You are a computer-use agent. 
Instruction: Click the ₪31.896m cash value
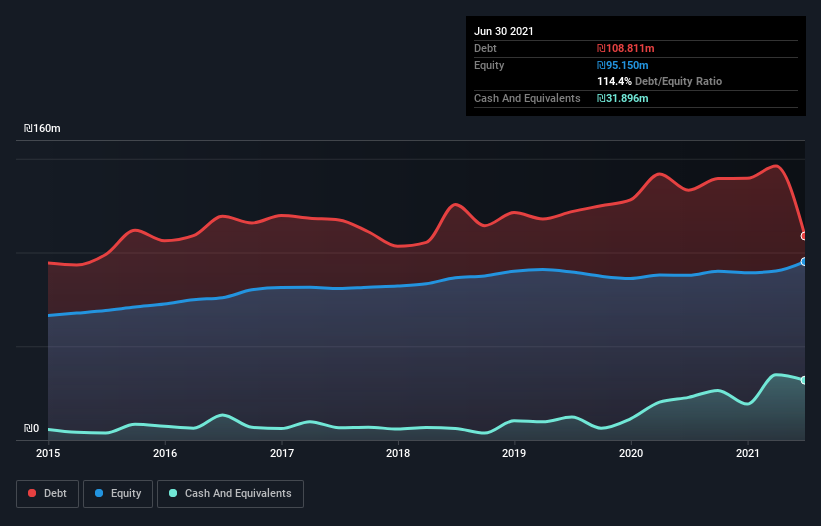(623, 98)
